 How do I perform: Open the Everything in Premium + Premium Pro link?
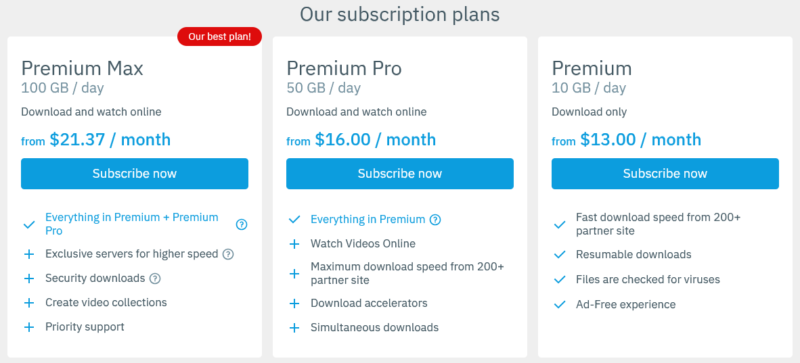click(x=132, y=224)
